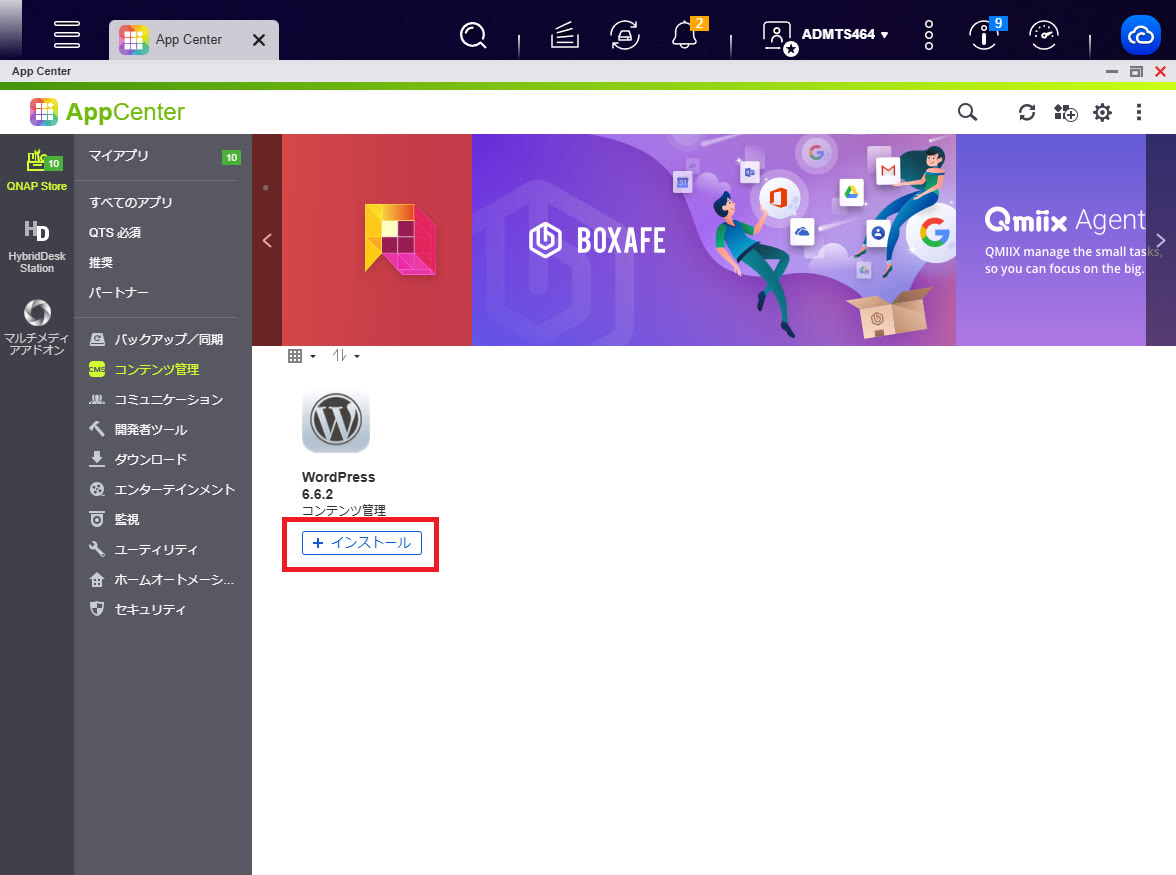Install WordPress with インストール button
1176x875 pixels.
(362, 543)
